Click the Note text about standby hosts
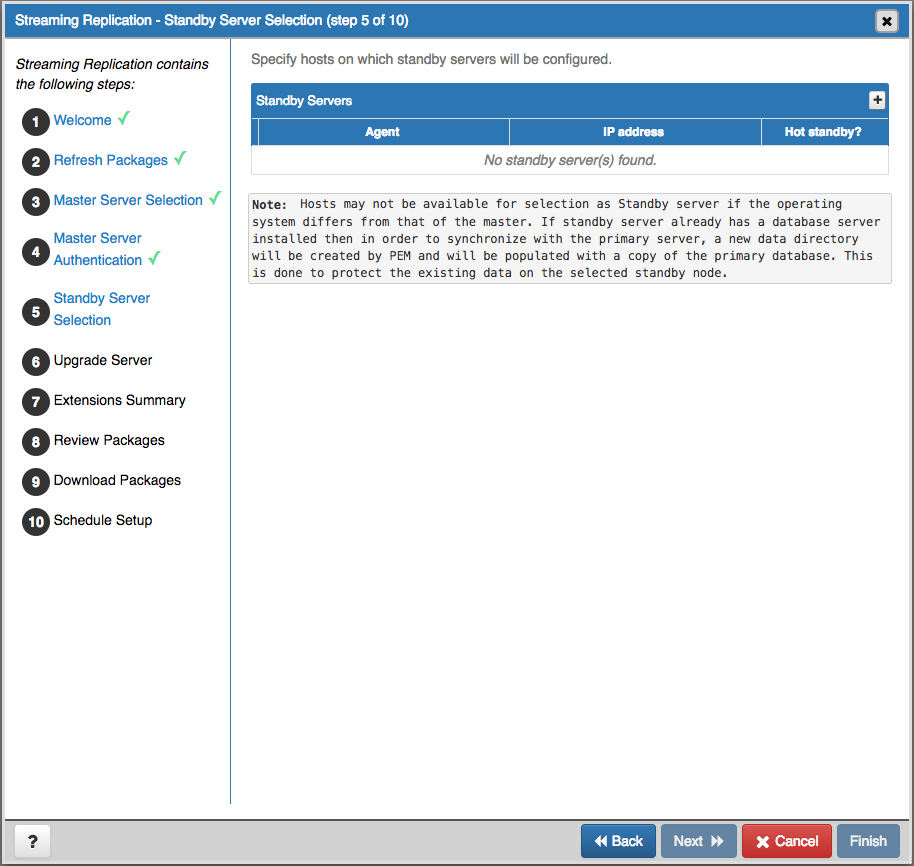 (570, 239)
